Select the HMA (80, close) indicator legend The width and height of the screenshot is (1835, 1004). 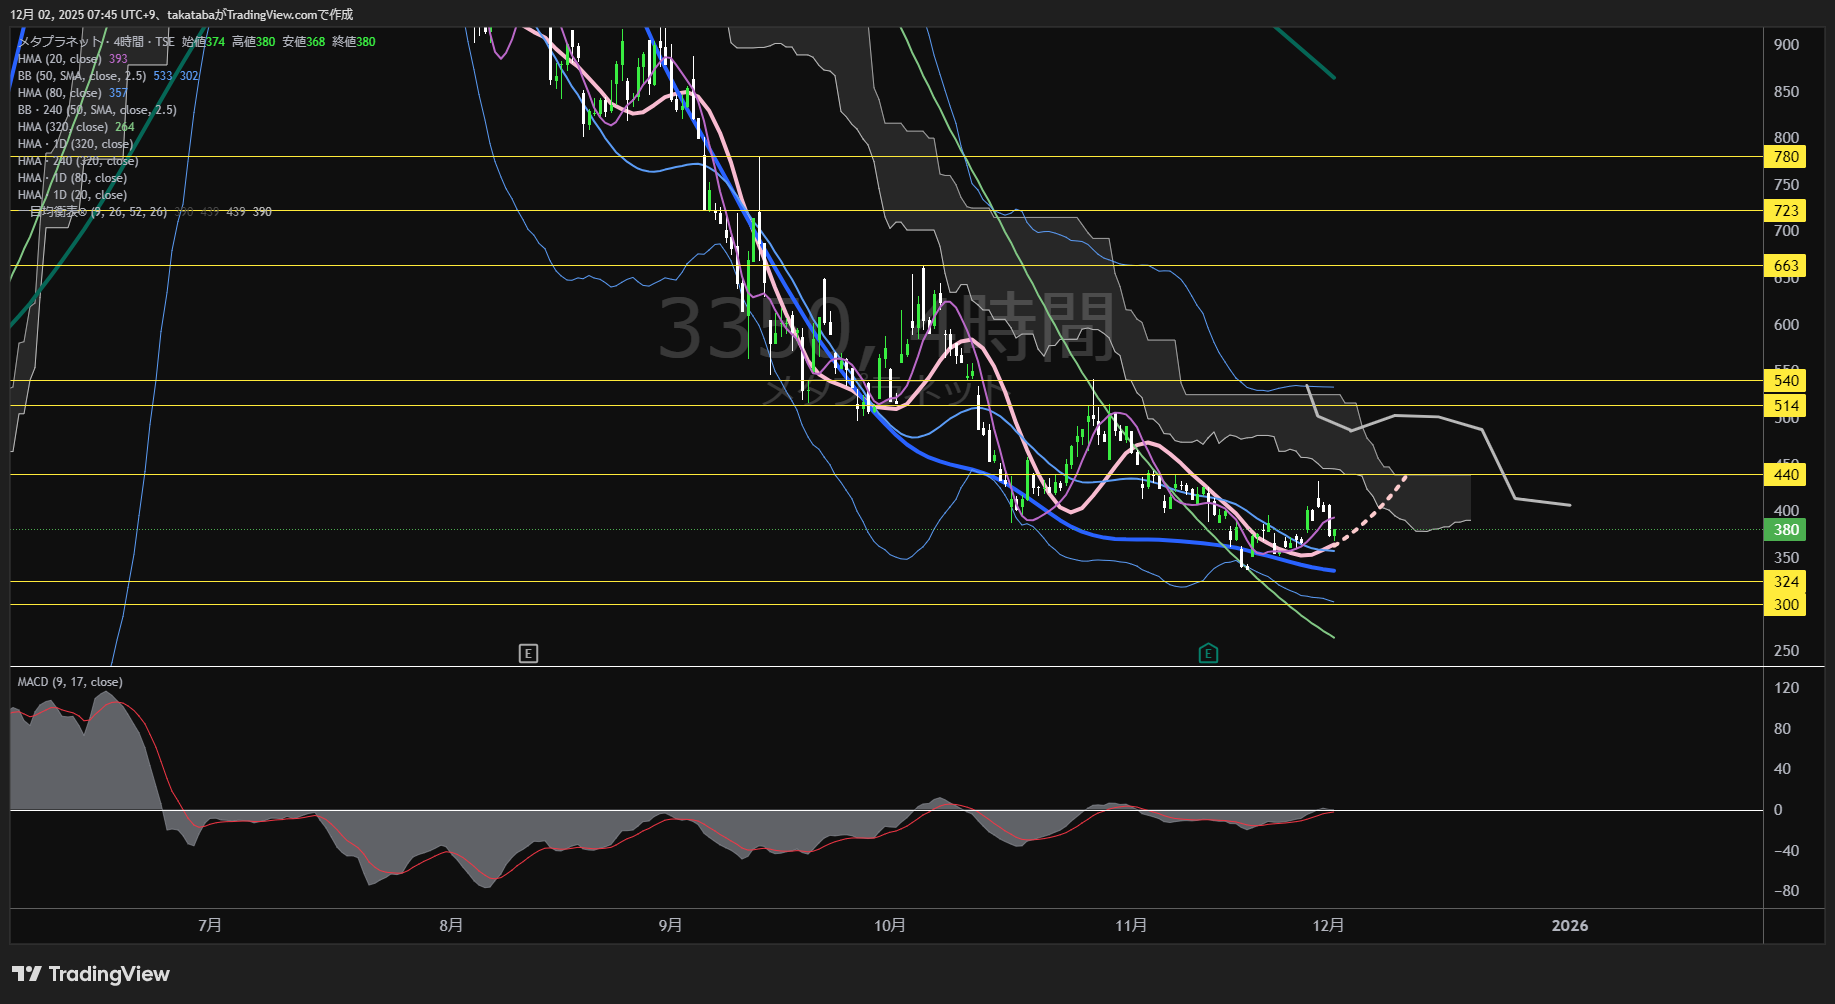tap(60, 93)
